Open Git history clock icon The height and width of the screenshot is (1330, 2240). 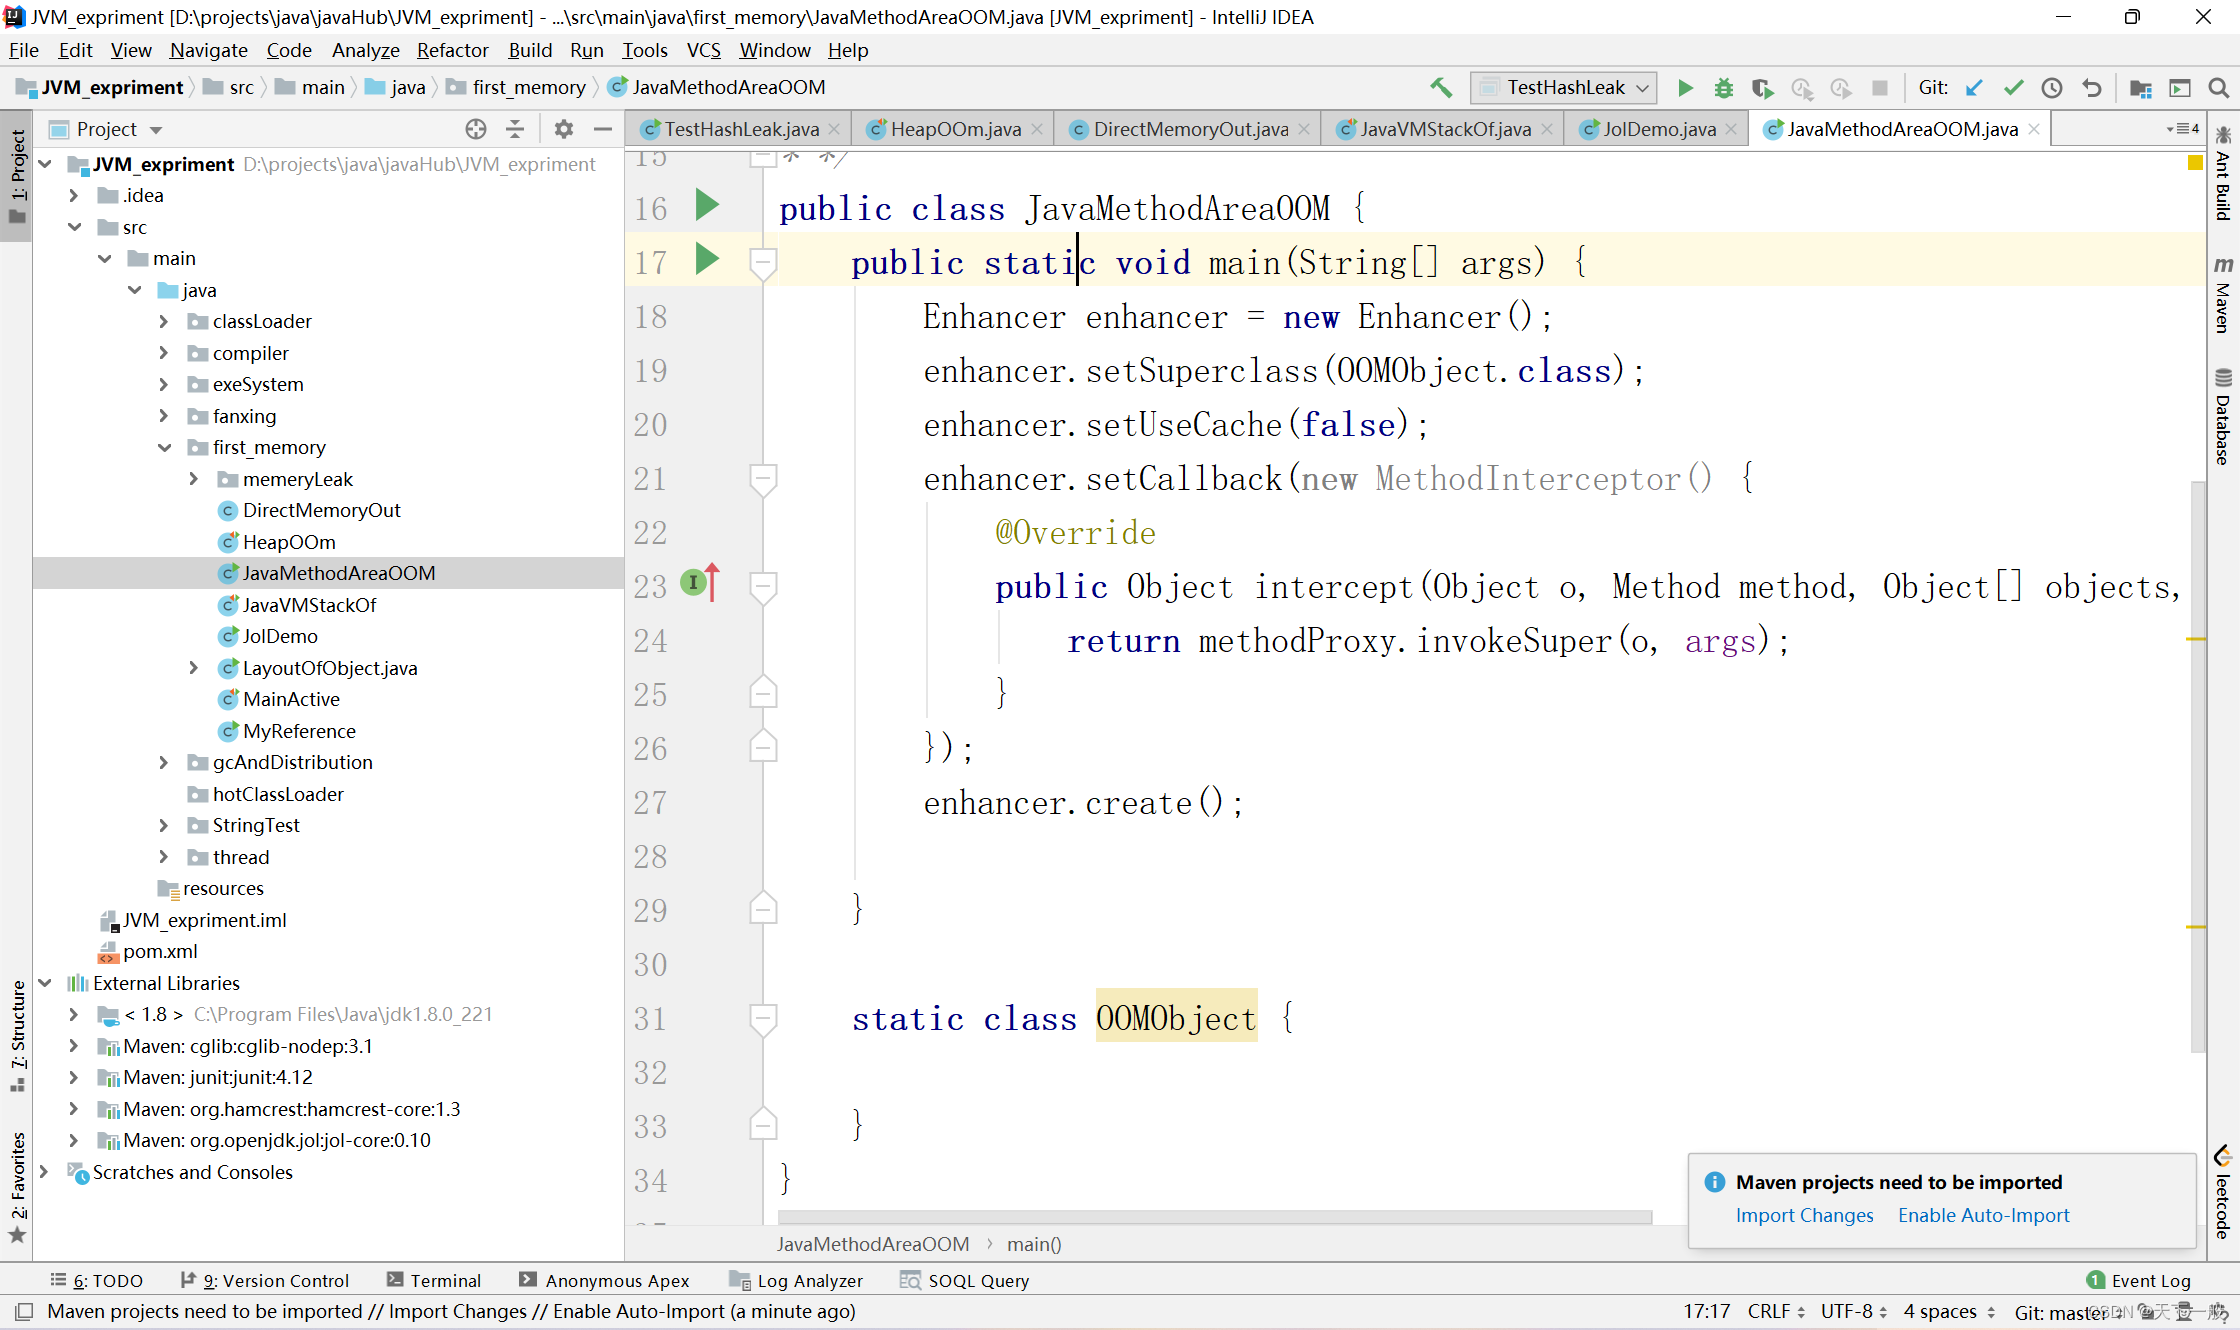(2052, 88)
